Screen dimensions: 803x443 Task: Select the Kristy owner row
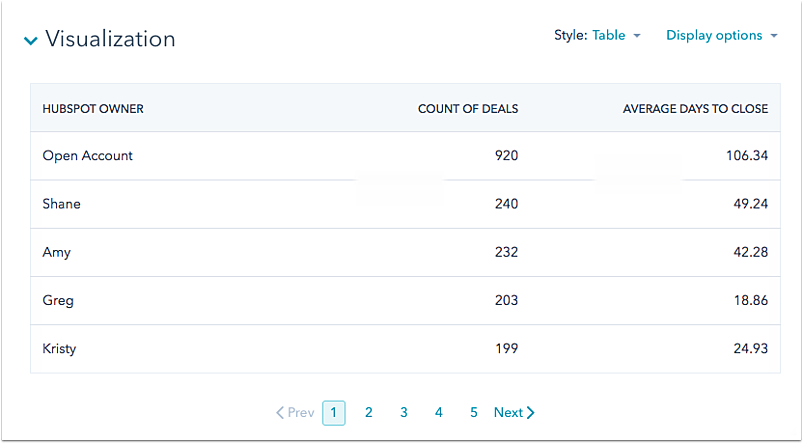pos(60,349)
